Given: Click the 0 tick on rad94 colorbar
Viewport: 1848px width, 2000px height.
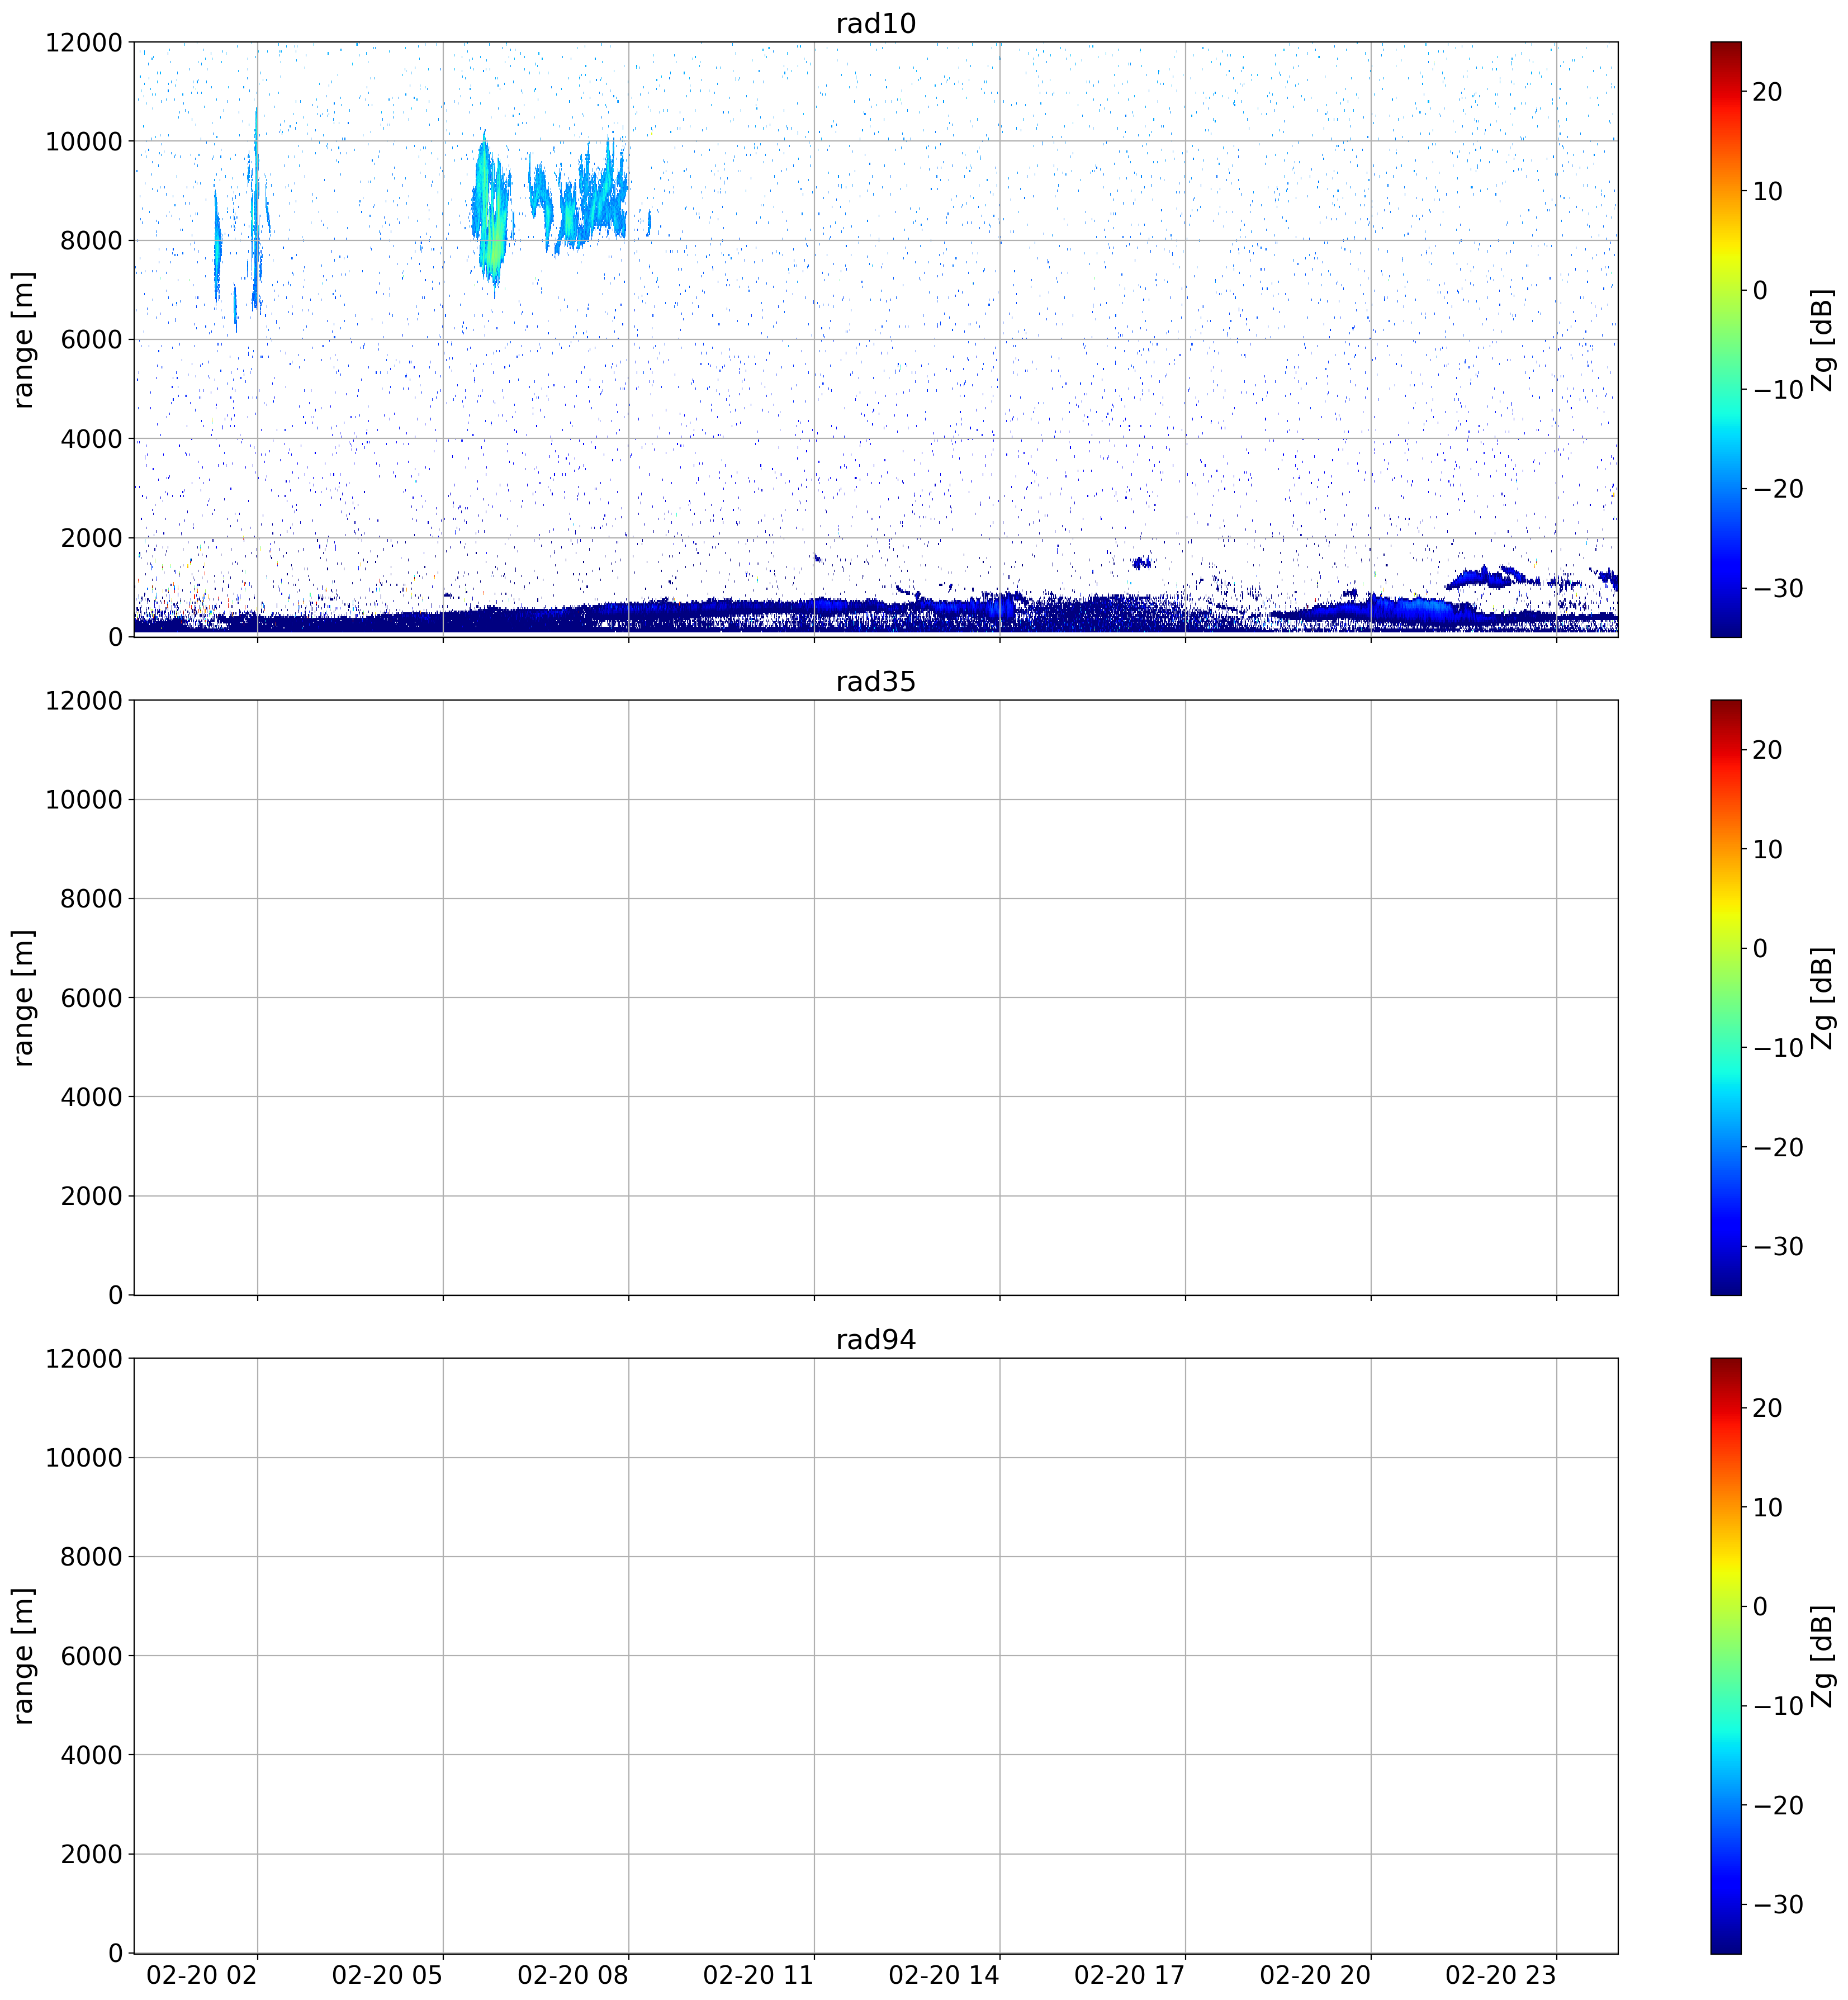Looking at the screenshot, I should pos(1761,1606).
